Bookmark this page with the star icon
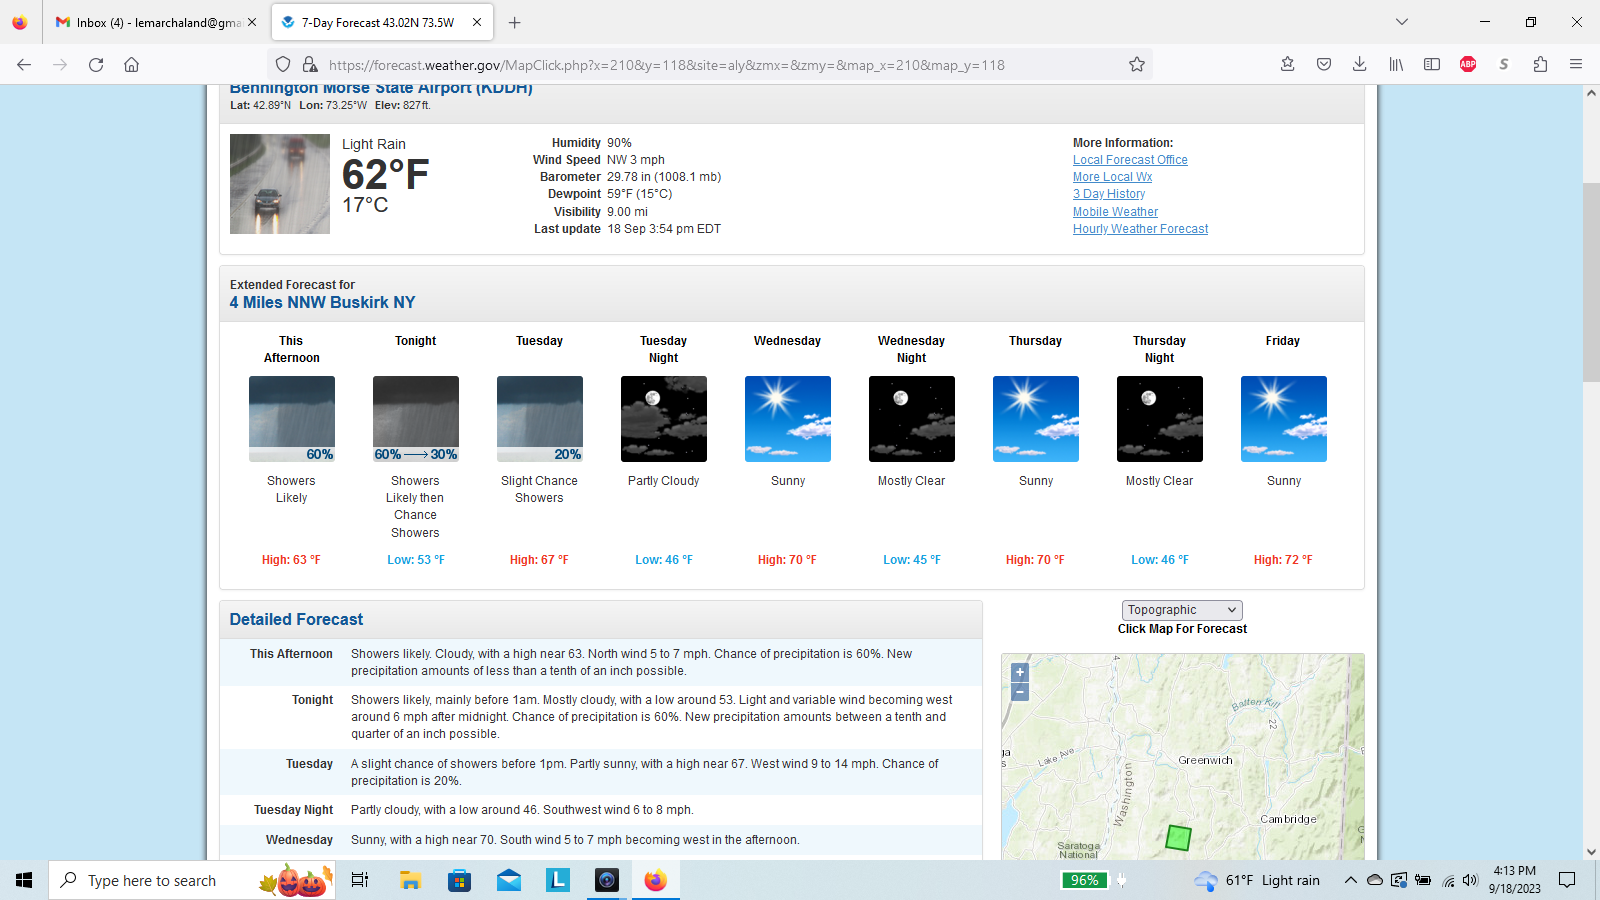 1137,65
